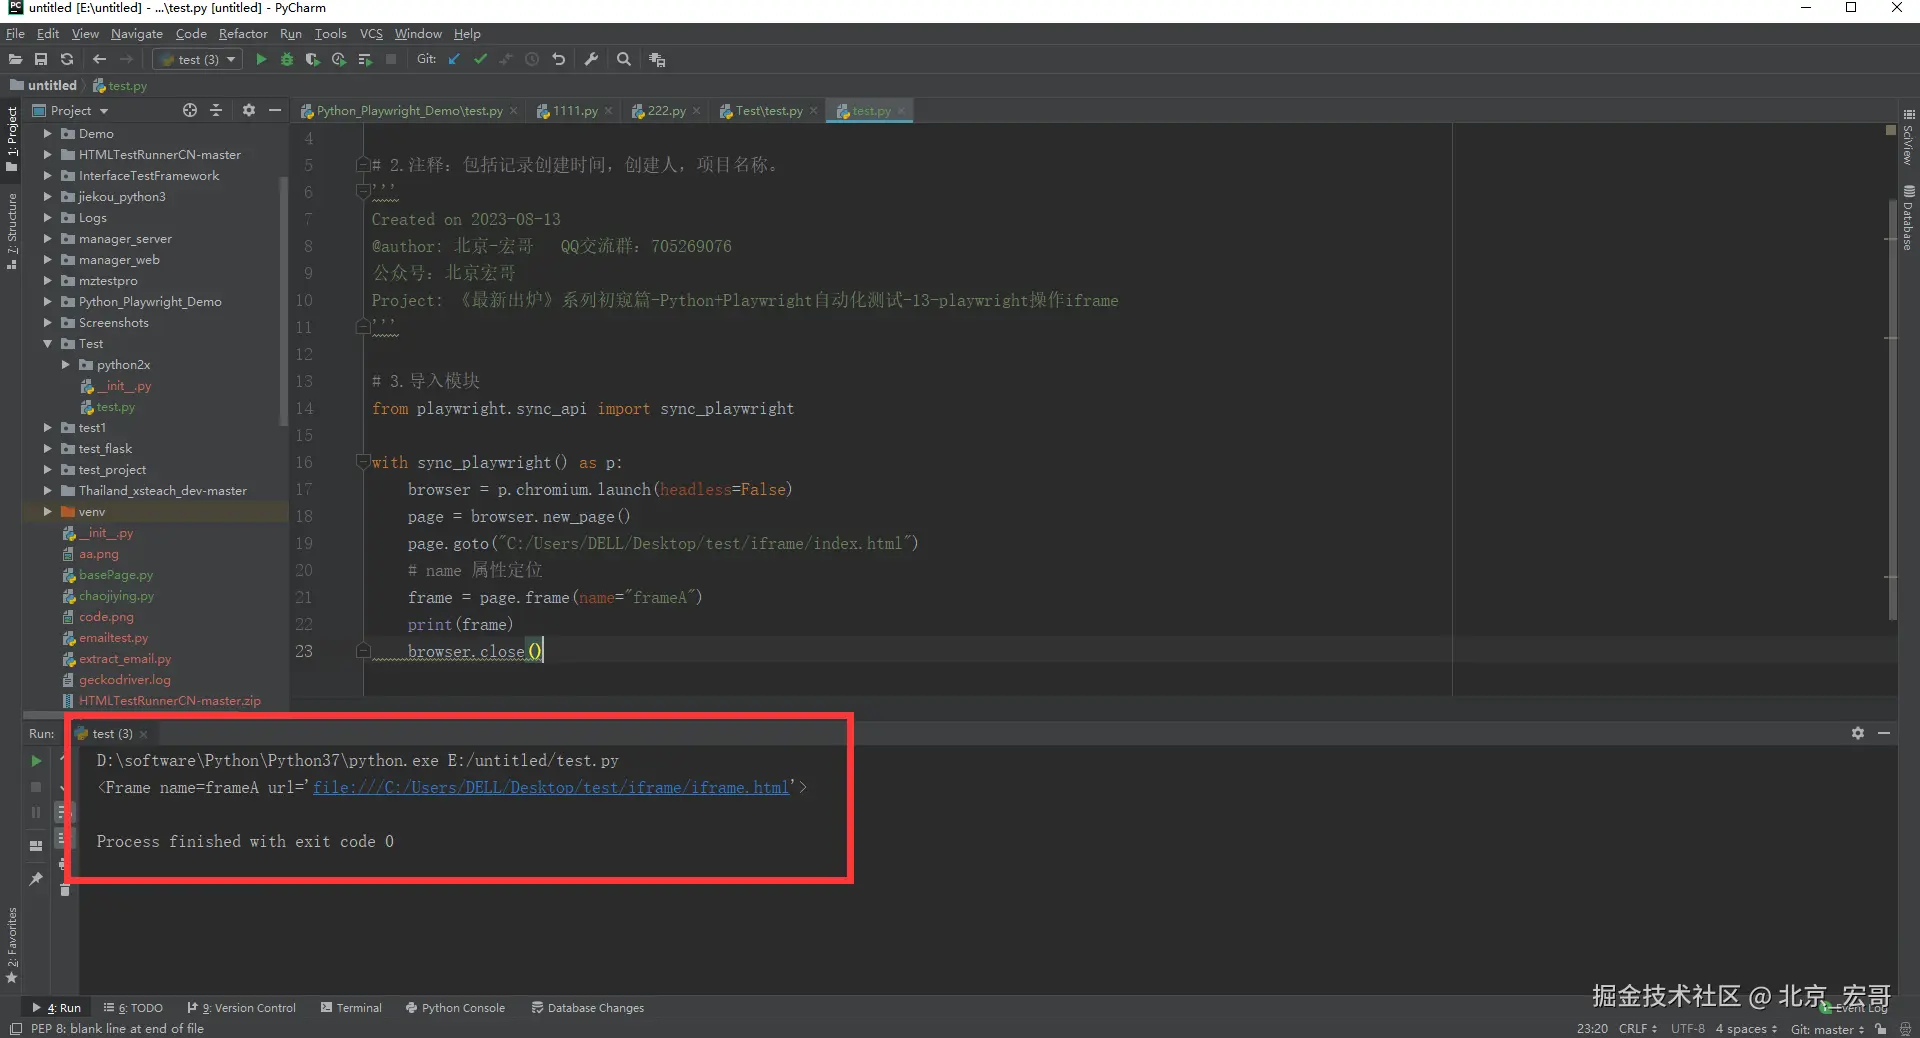Toggle tool window buttons at bottom-left corner
The height and width of the screenshot is (1038, 1920).
[x=15, y=1029]
